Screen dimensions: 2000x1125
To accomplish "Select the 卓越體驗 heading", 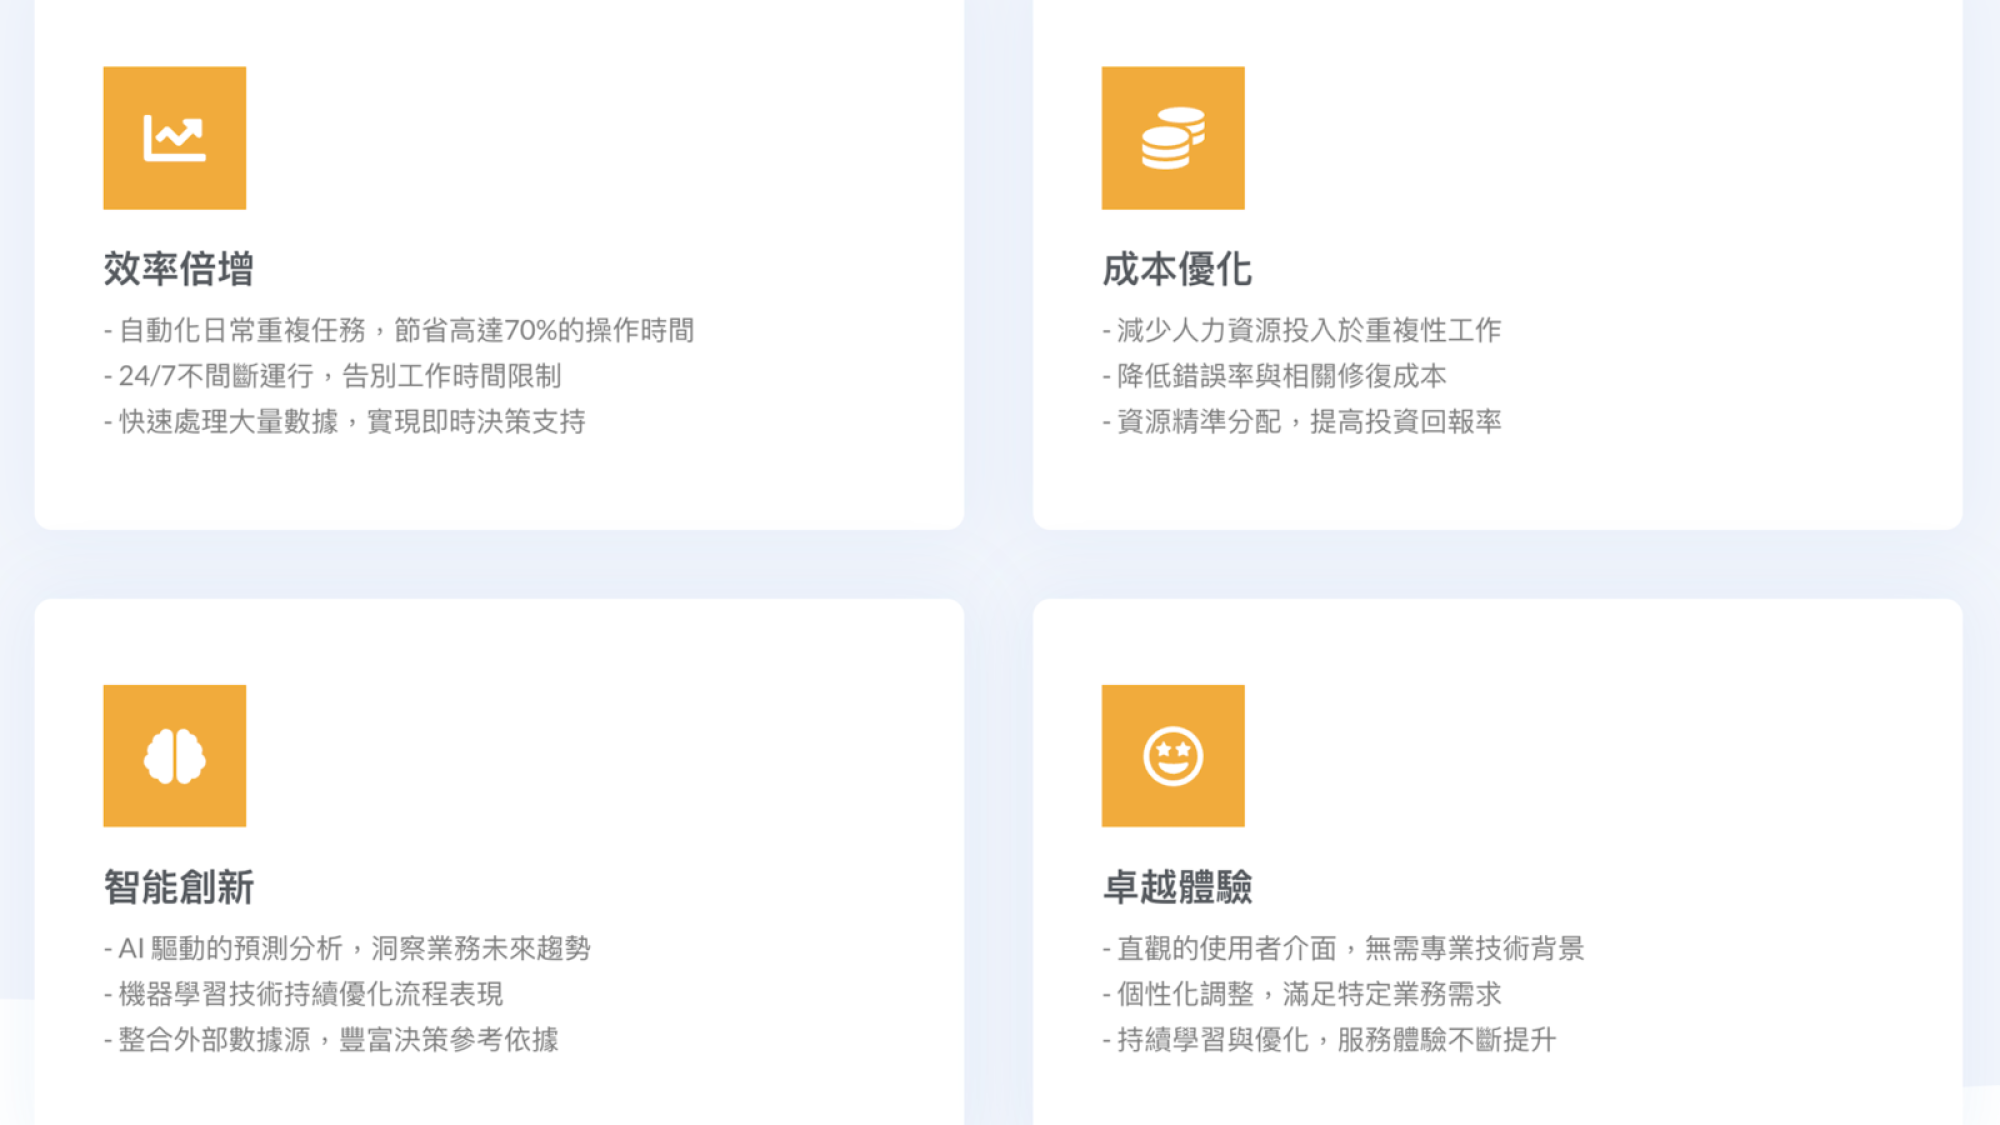I will (x=1177, y=887).
